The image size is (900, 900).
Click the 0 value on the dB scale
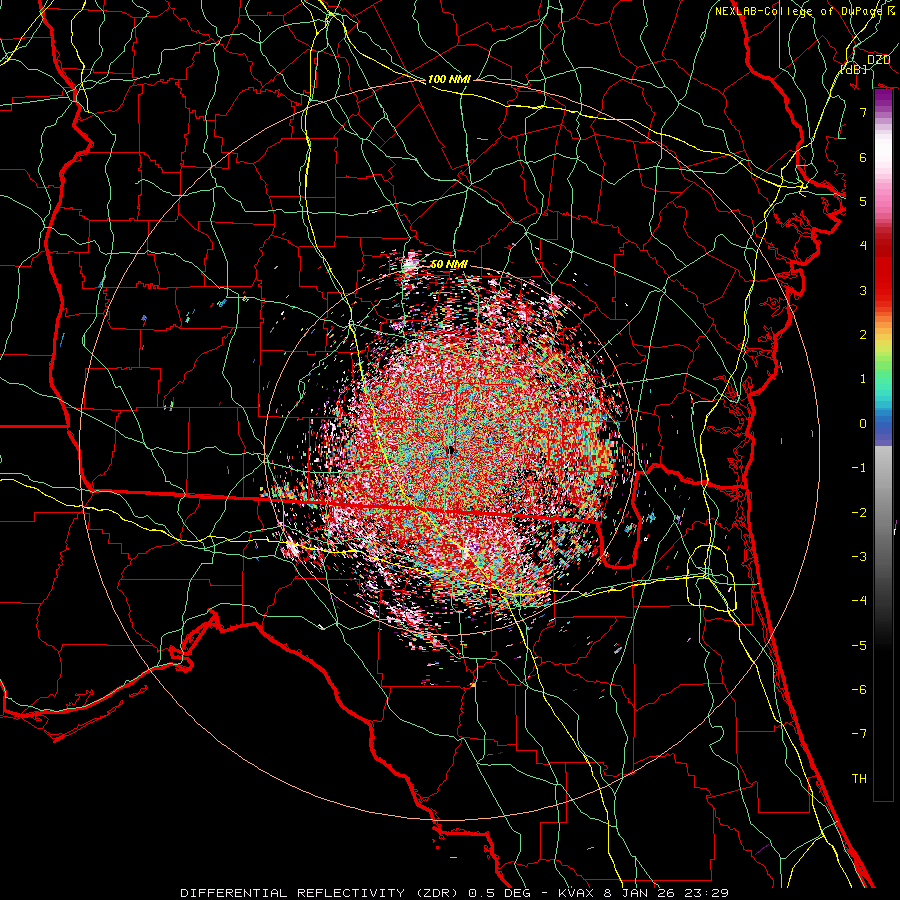pyautogui.click(x=863, y=424)
